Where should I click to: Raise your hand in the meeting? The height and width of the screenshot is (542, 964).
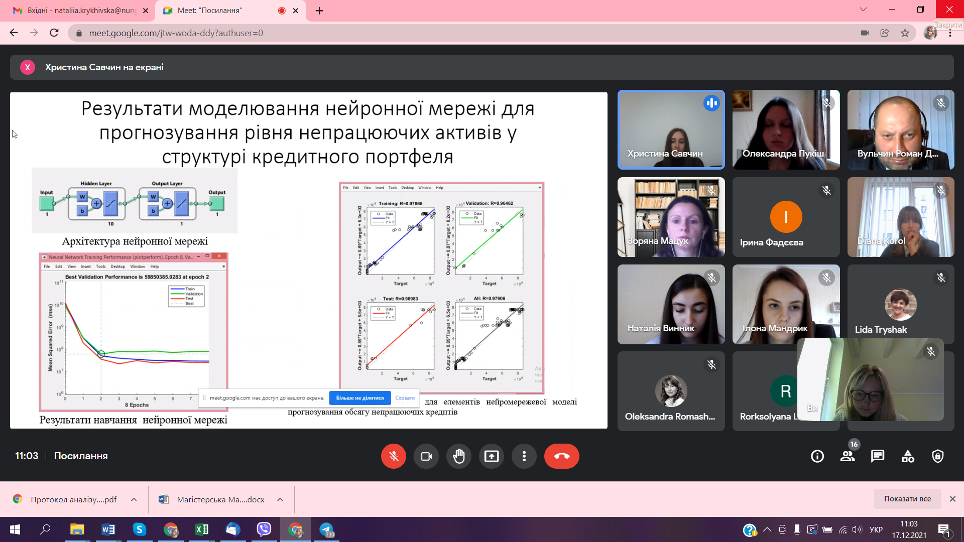click(x=459, y=456)
